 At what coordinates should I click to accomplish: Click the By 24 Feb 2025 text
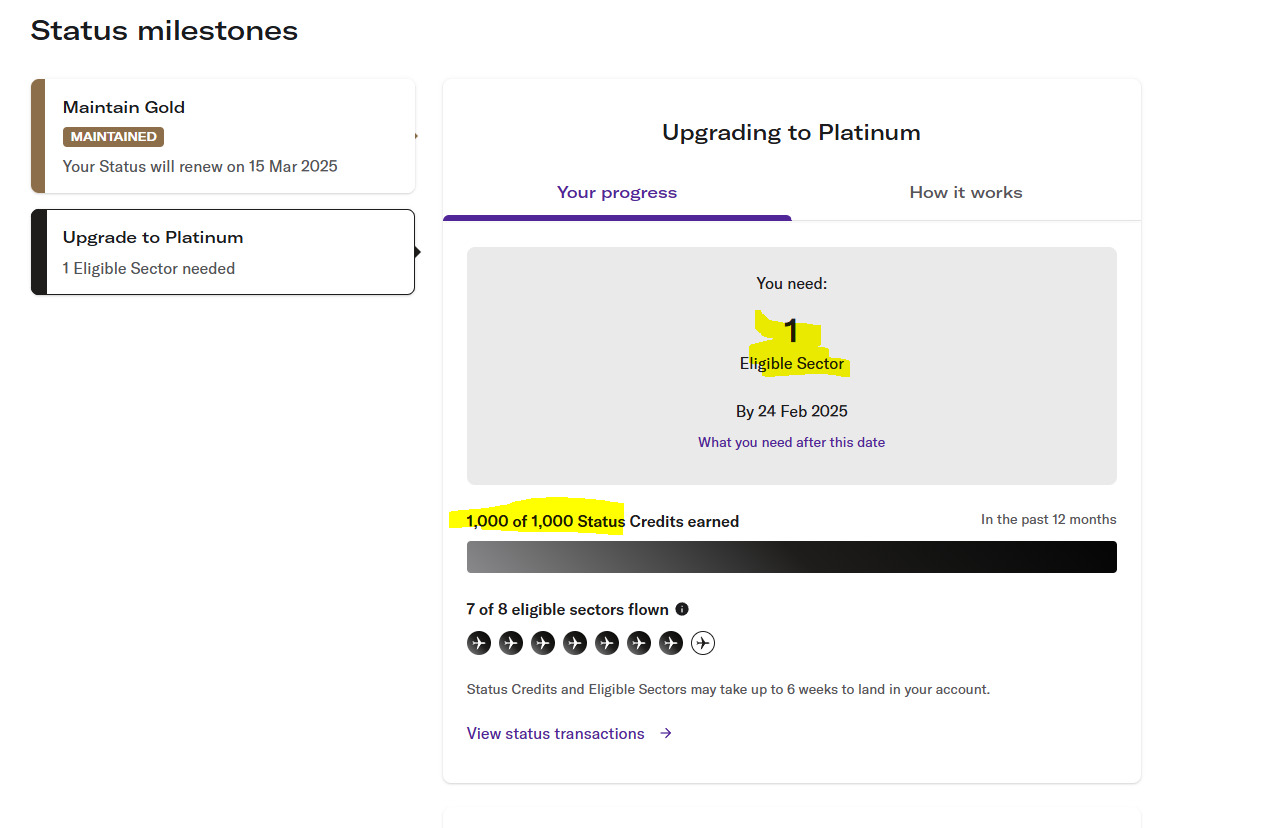(x=791, y=411)
